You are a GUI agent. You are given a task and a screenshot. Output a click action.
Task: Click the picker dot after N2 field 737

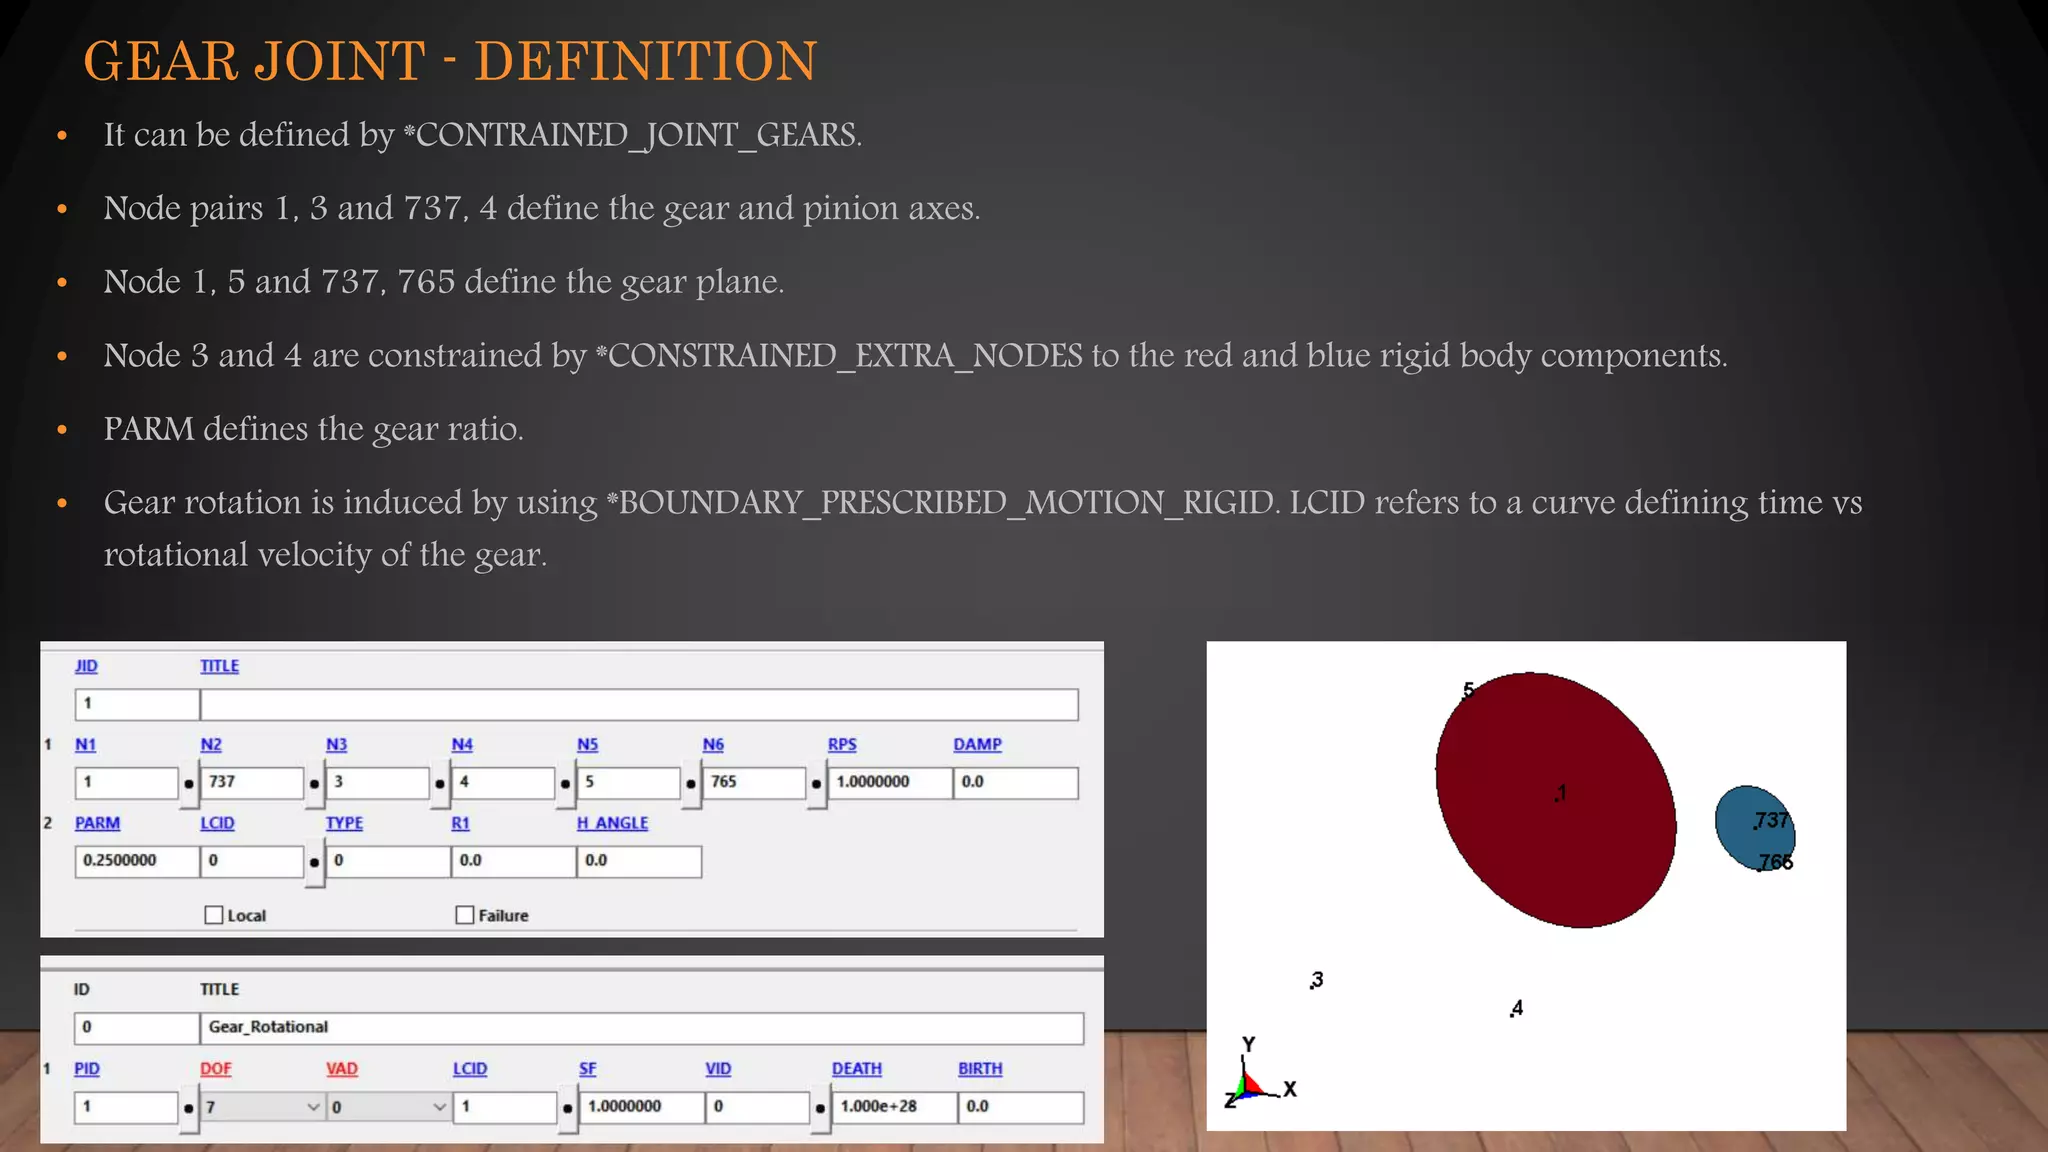point(314,784)
